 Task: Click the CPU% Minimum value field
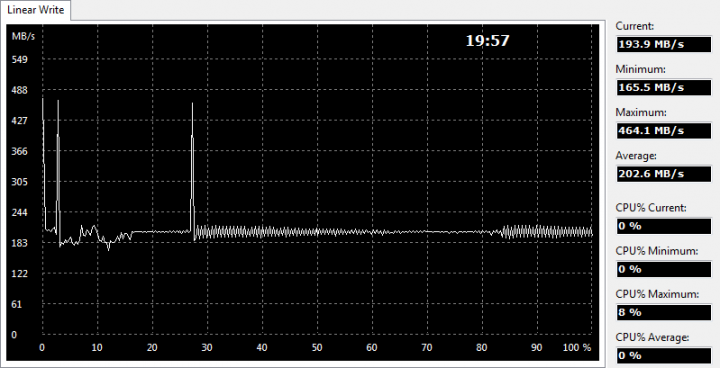[664, 269]
